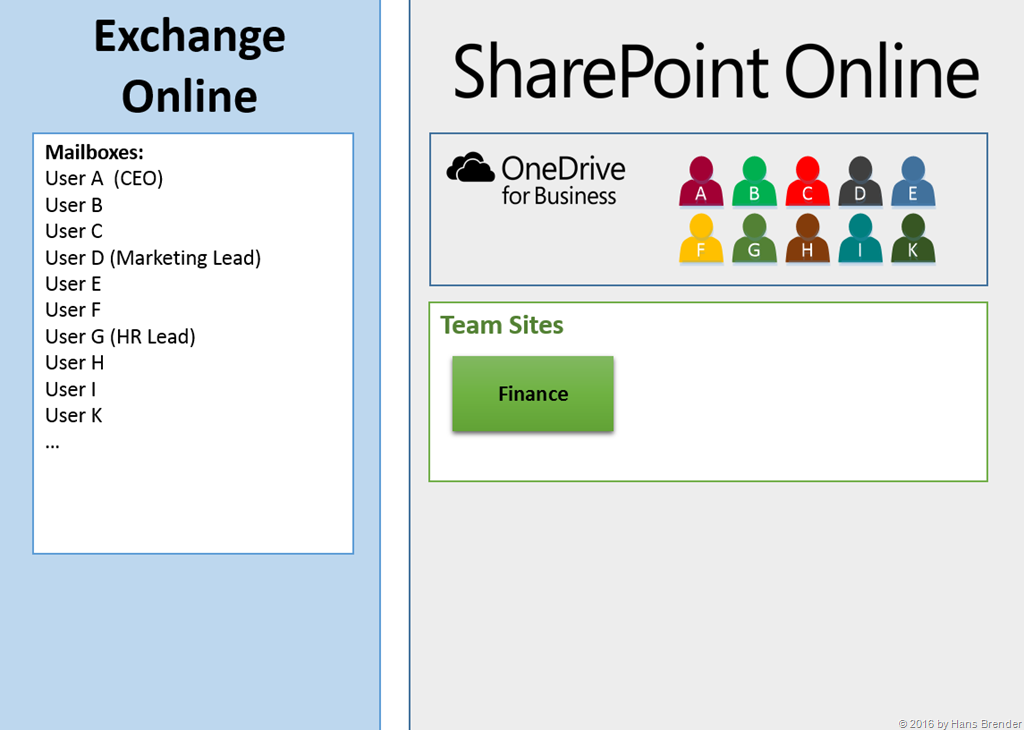This screenshot has height=730, width=1024.
Task: Select the yellow User F icon
Action: click(x=701, y=240)
